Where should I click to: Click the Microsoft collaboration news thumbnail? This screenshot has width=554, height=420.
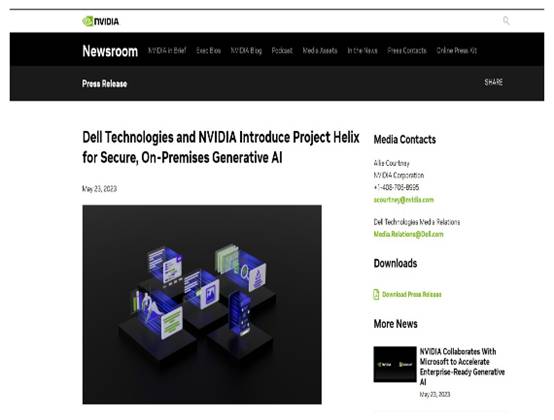(x=395, y=364)
